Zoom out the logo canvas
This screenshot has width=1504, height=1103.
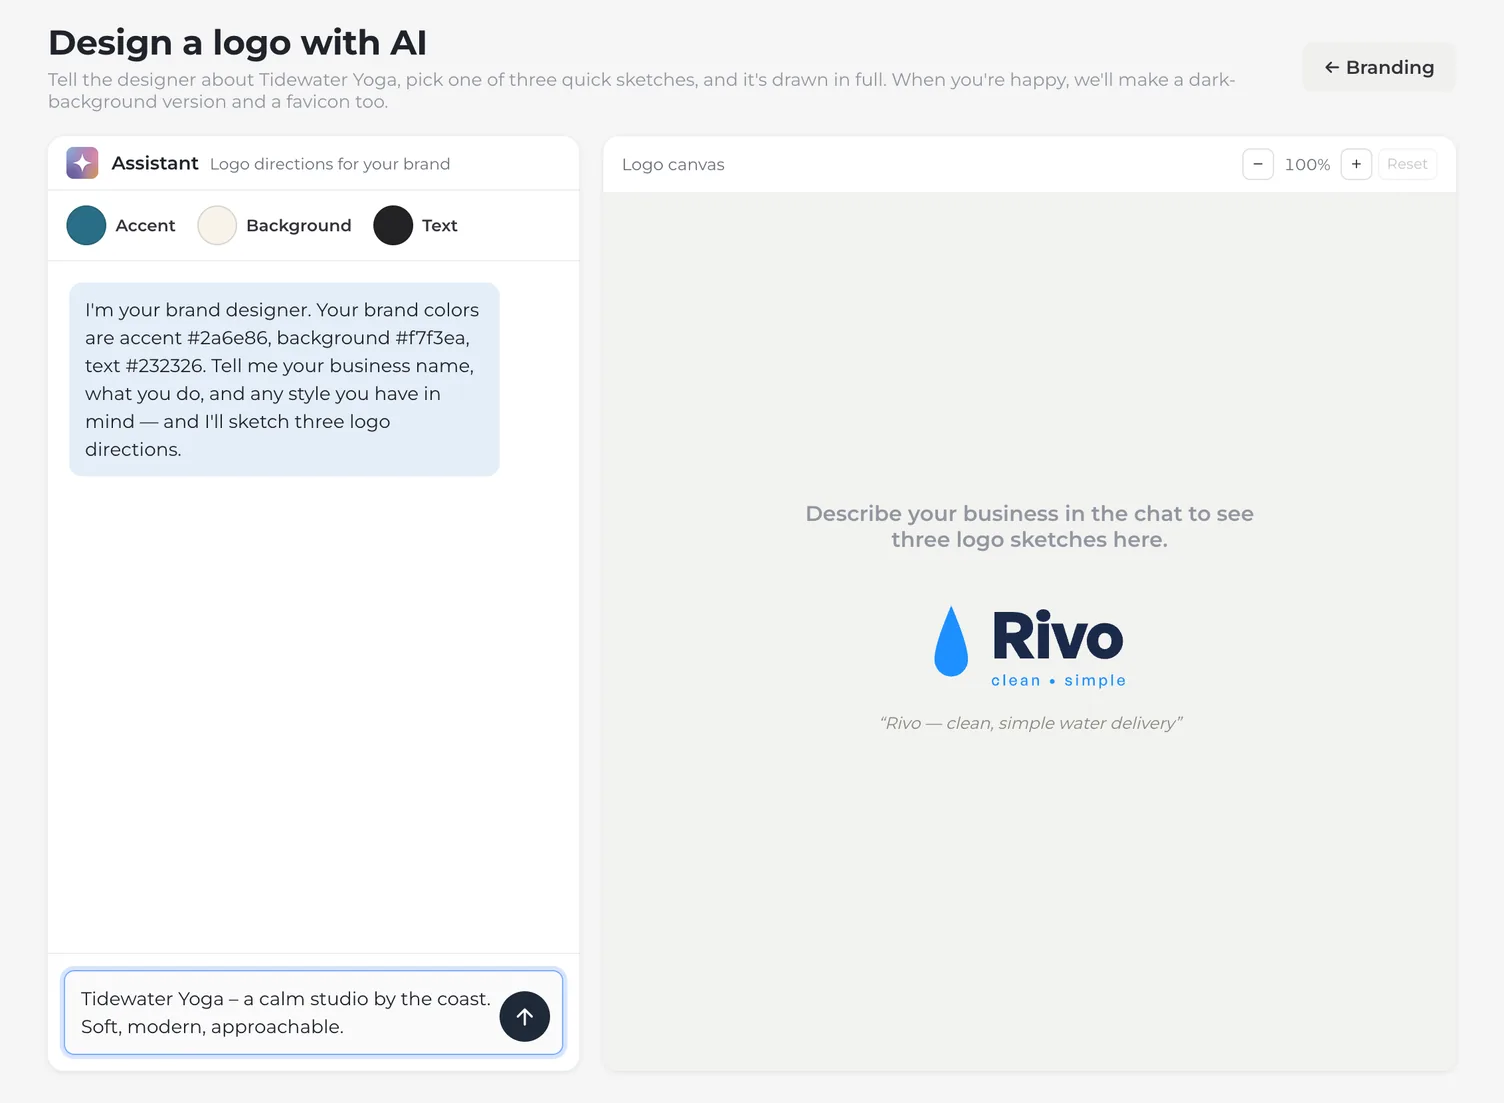(1257, 164)
